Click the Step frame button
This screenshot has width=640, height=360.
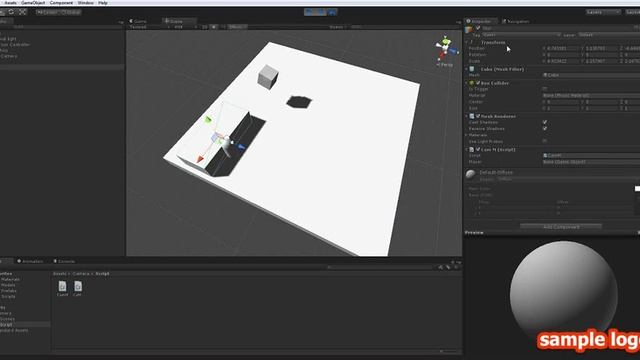click(332, 12)
